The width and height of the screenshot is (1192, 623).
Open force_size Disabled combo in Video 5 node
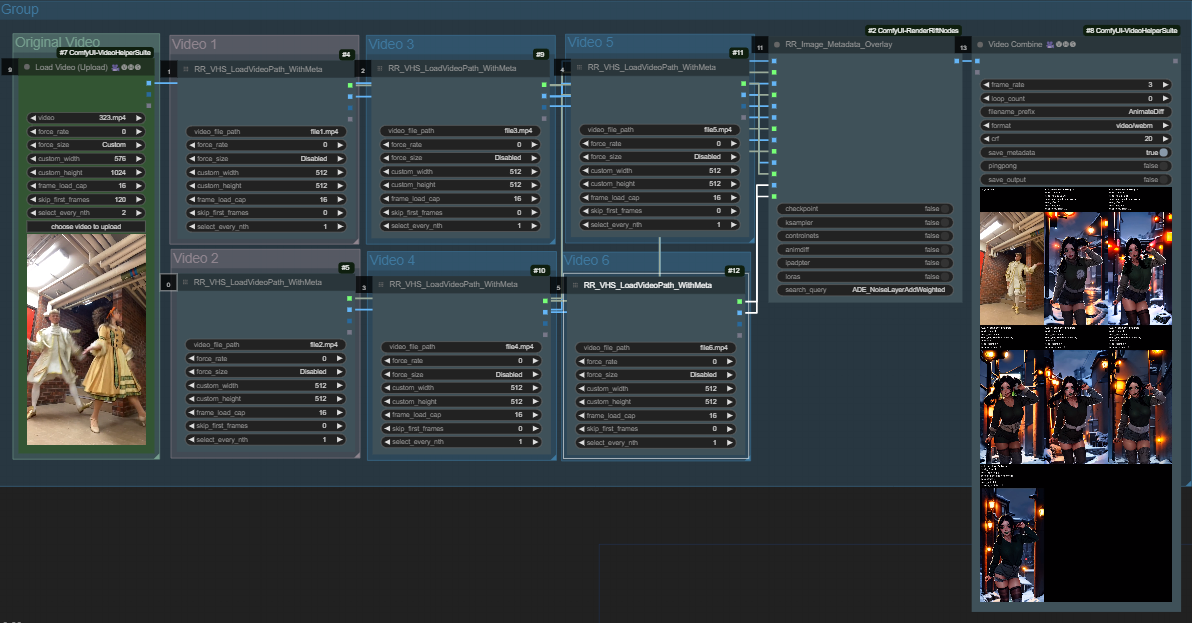click(659, 157)
